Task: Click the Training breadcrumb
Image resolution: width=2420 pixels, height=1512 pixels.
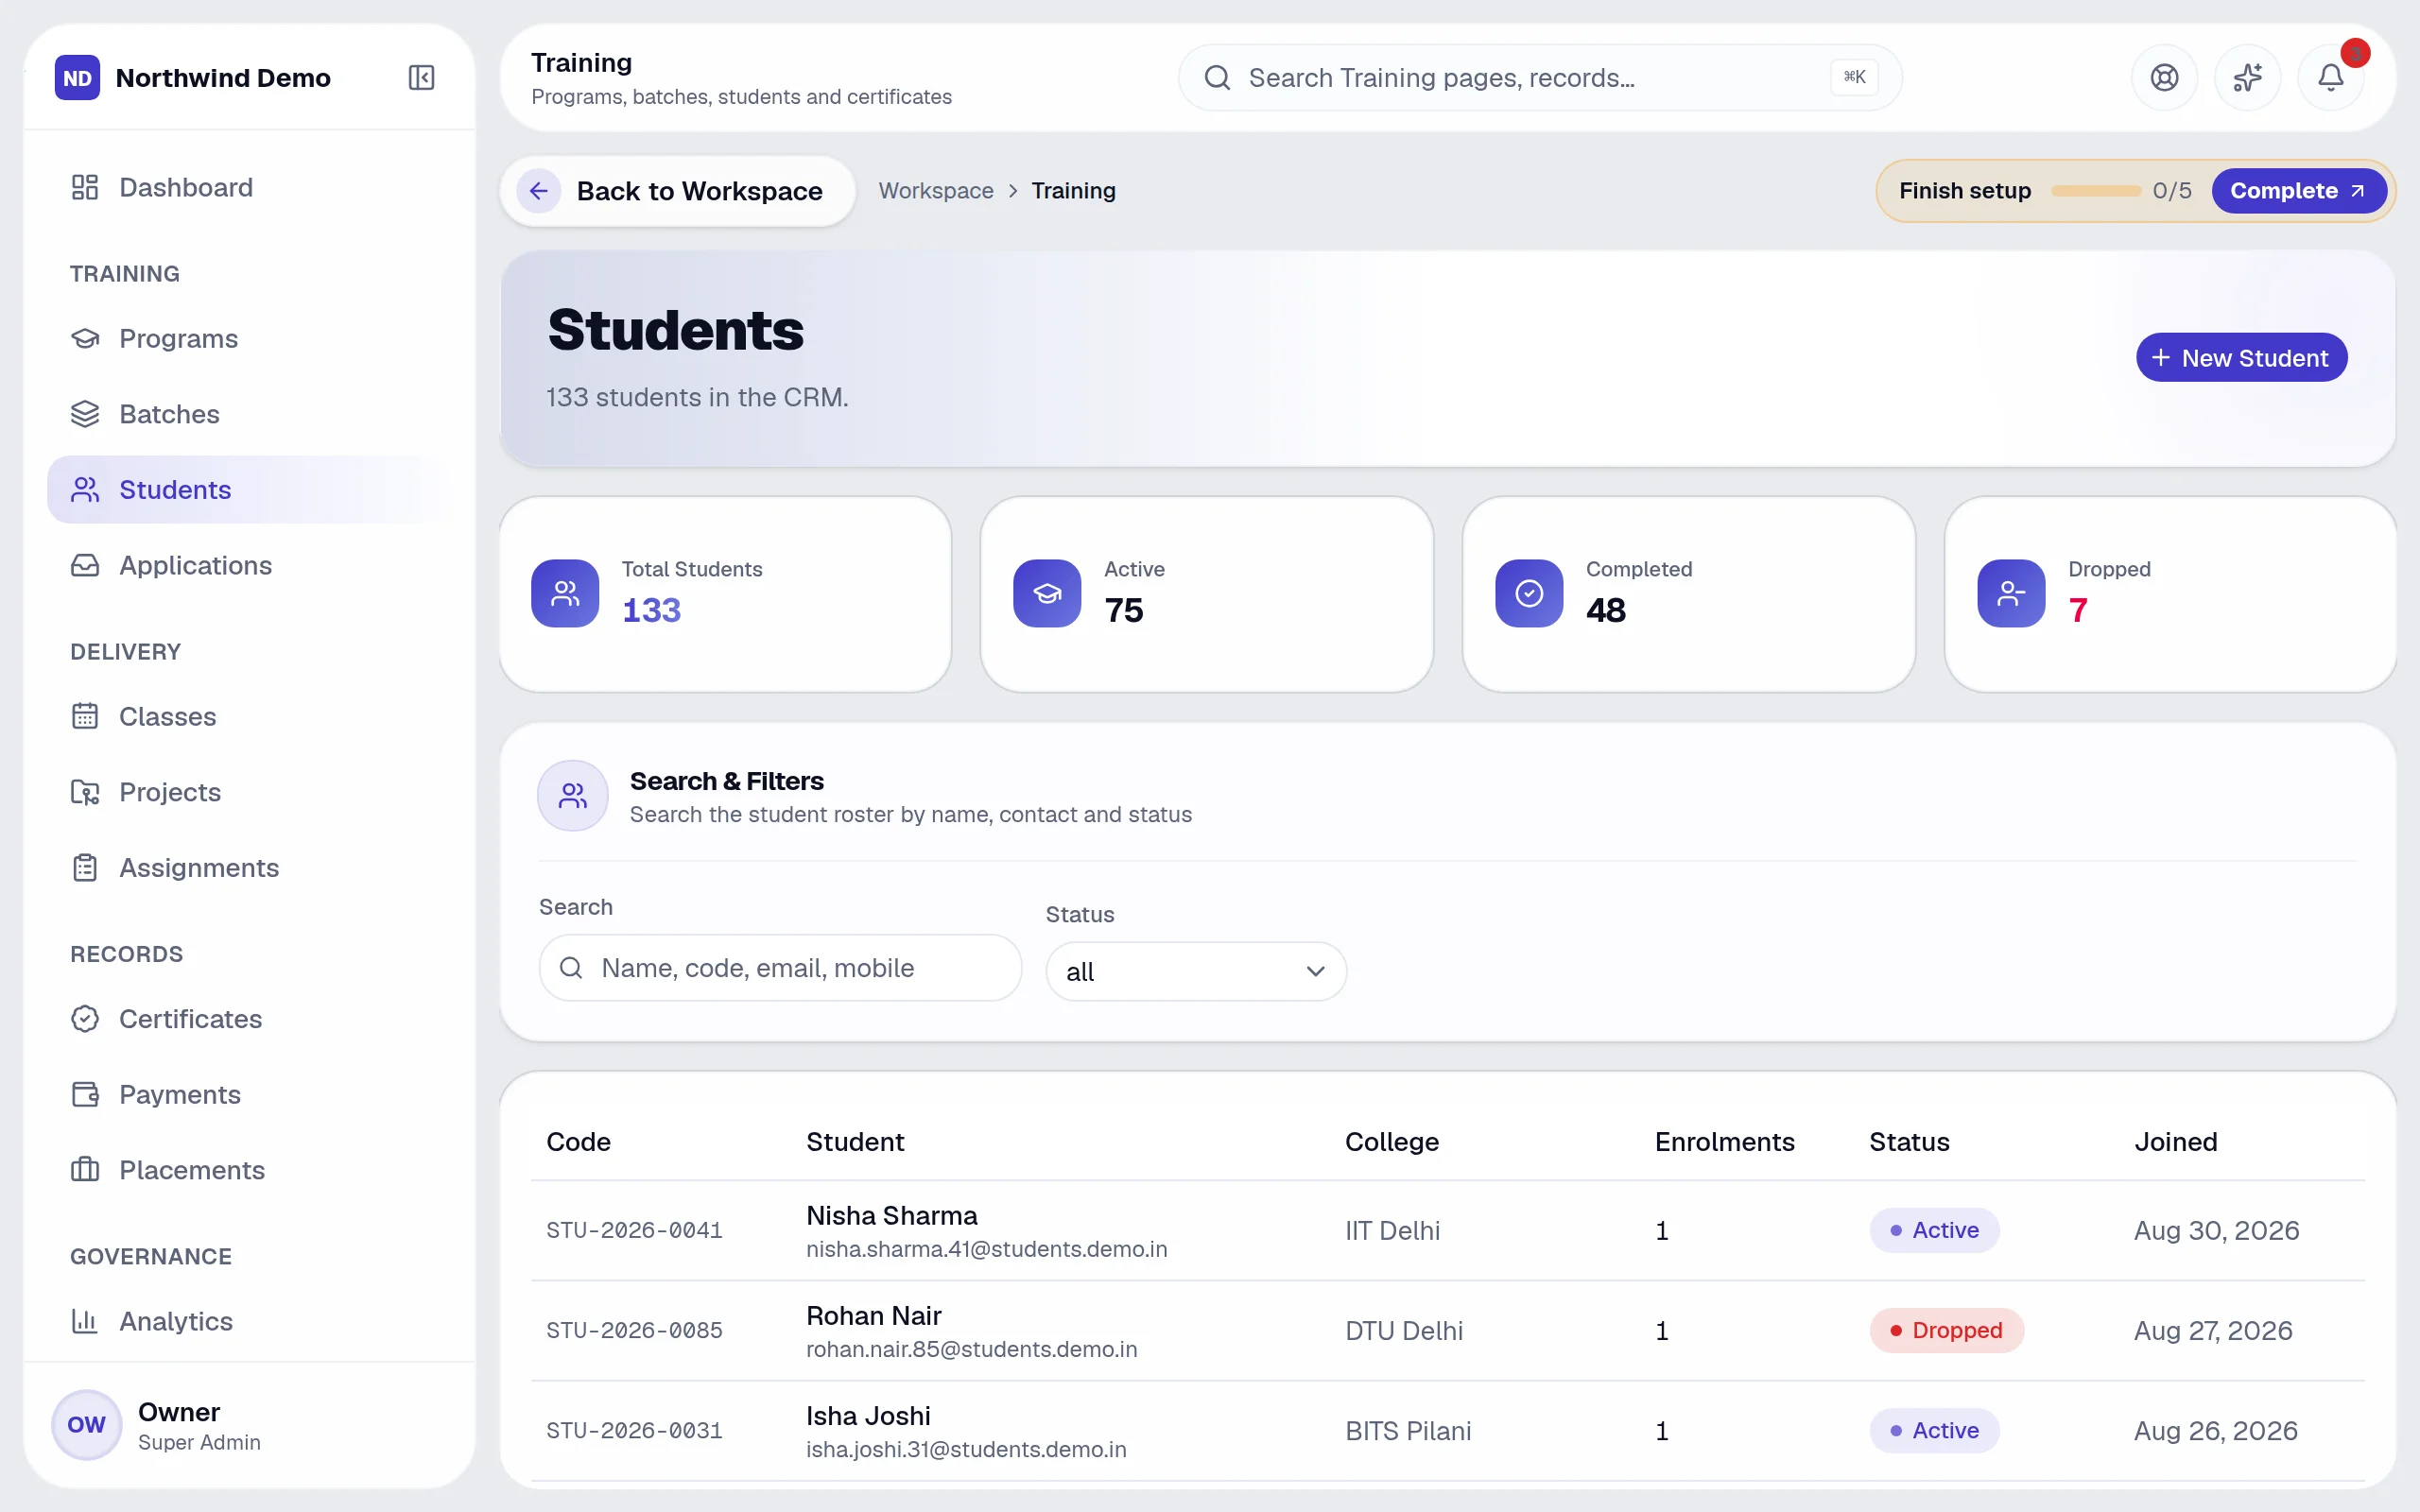Action: [1073, 190]
